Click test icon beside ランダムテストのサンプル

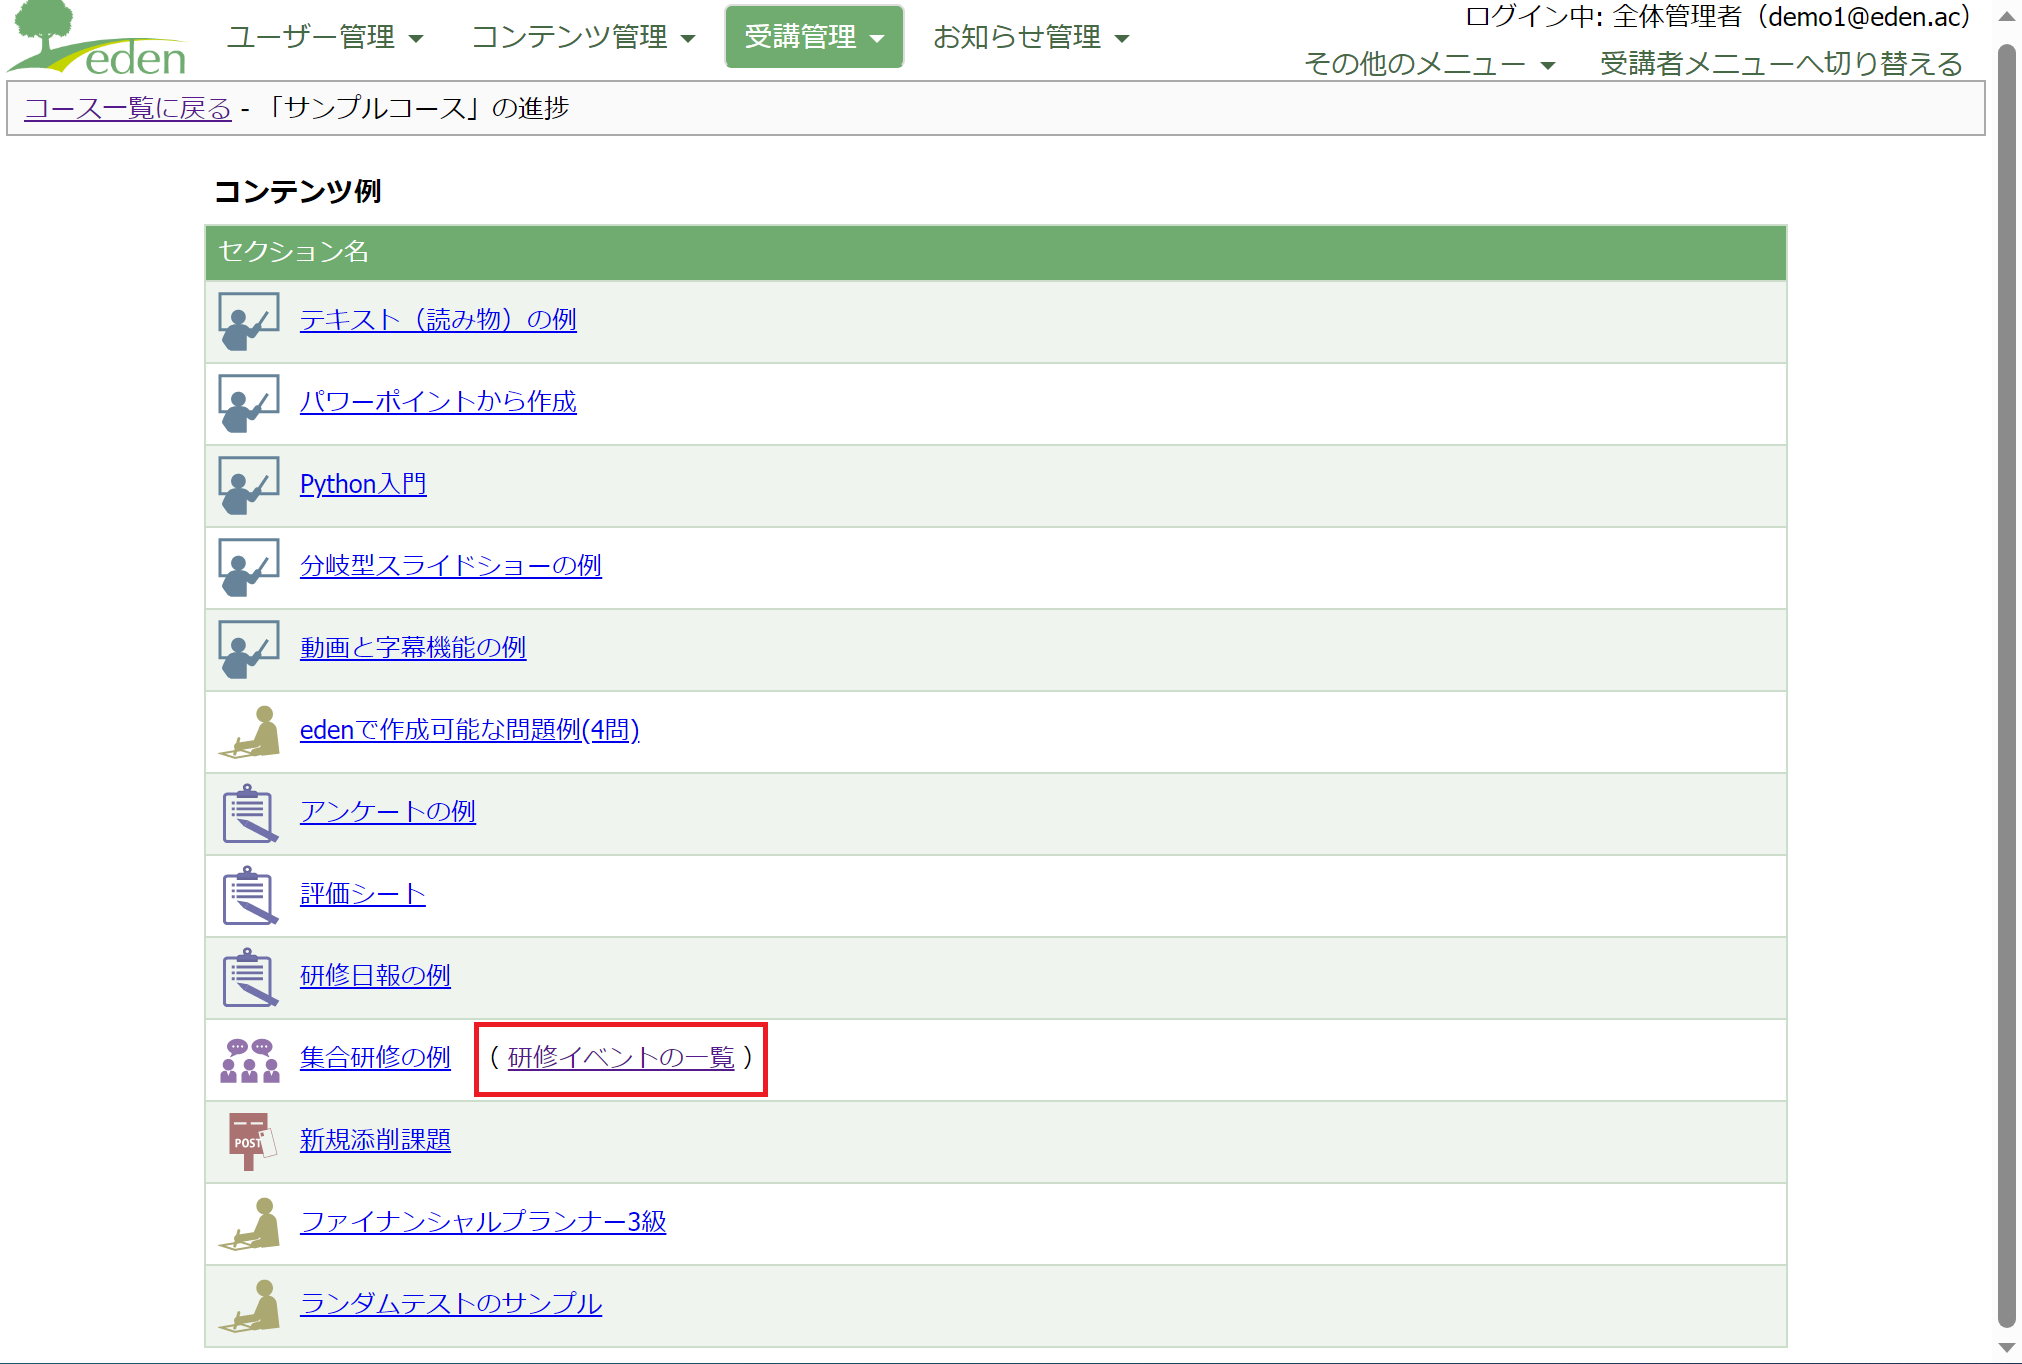248,1305
